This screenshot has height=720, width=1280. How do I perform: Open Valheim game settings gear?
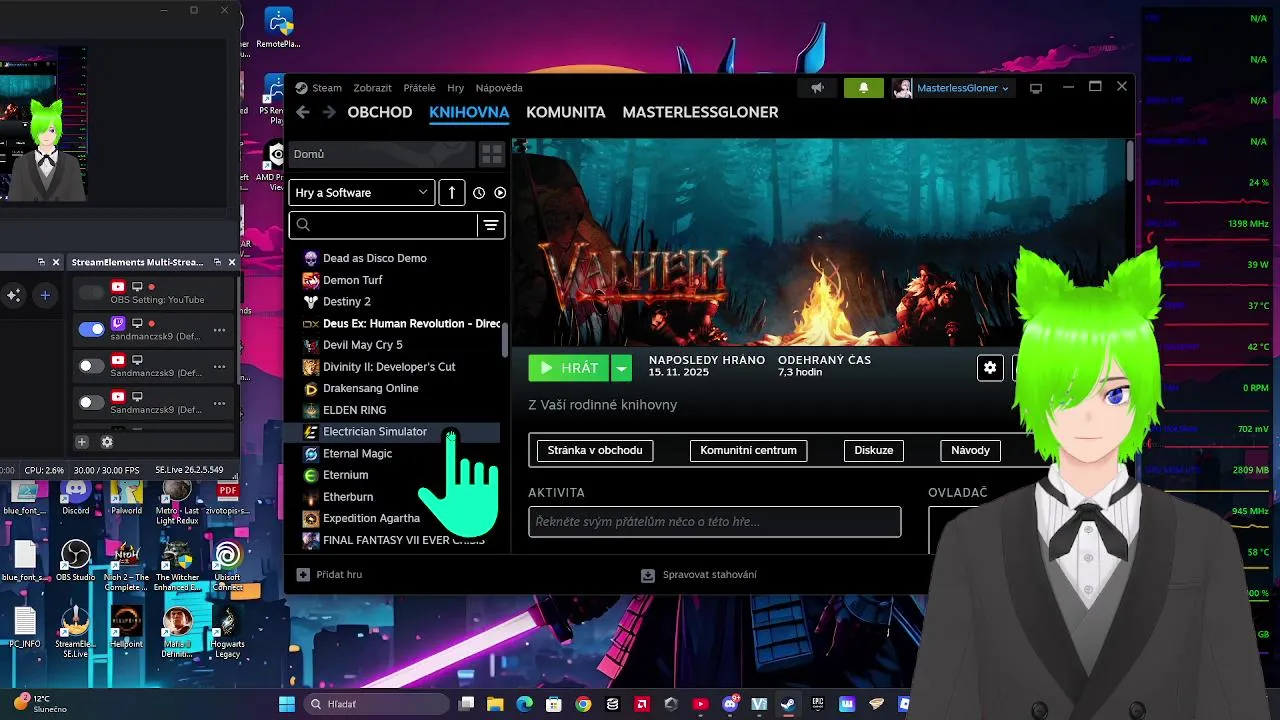(990, 368)
